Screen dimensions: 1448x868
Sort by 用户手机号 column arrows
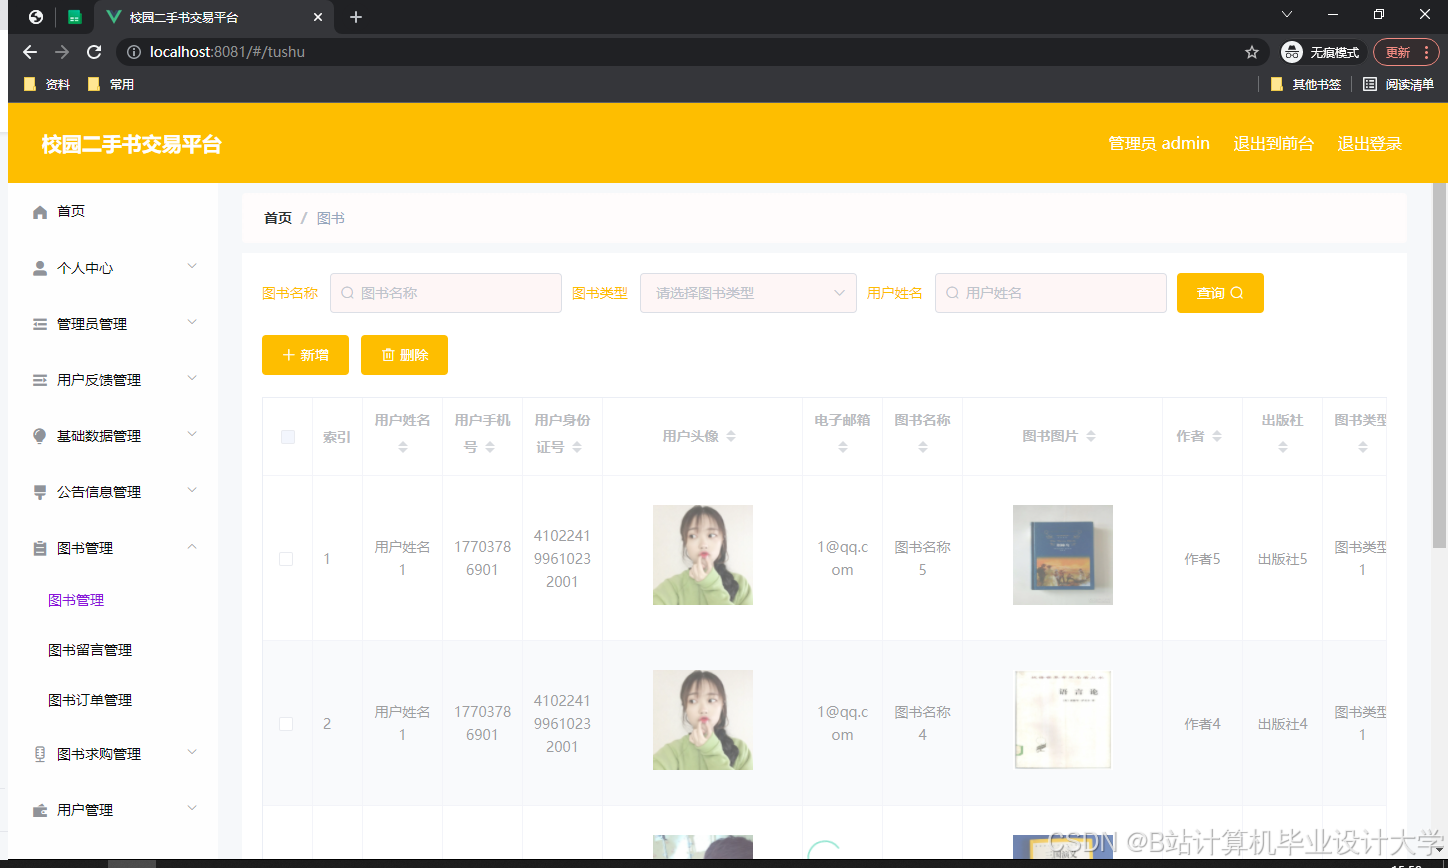click(490, 447)
